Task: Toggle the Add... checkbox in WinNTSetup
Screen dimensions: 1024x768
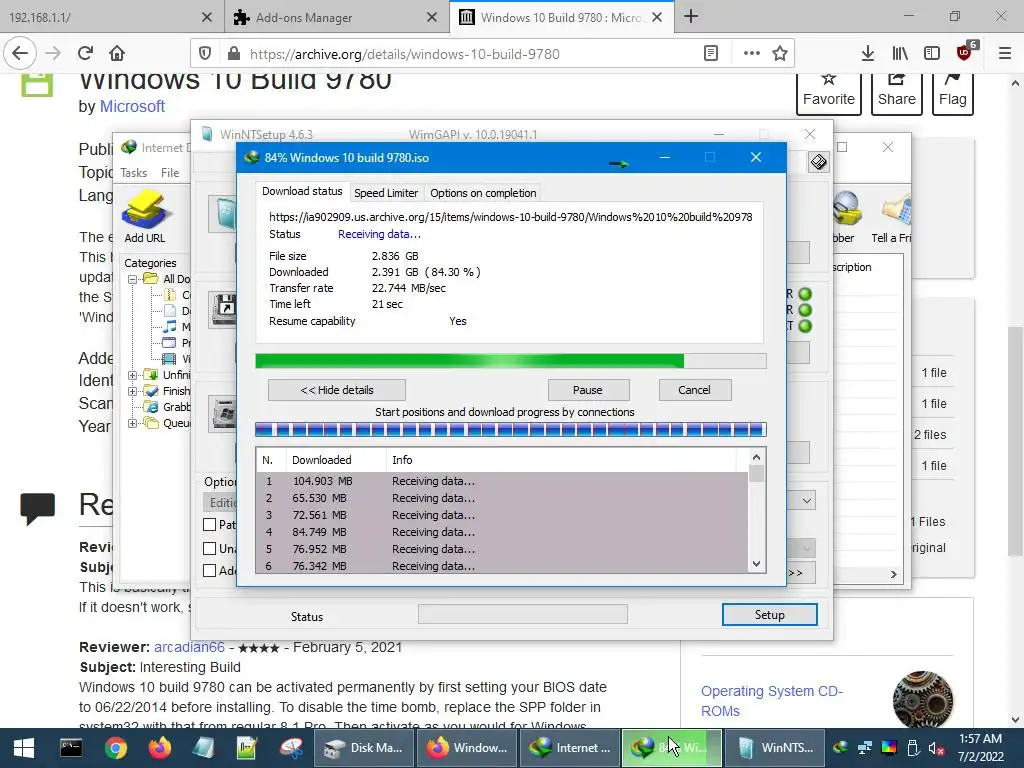Action: pos(210,570)
